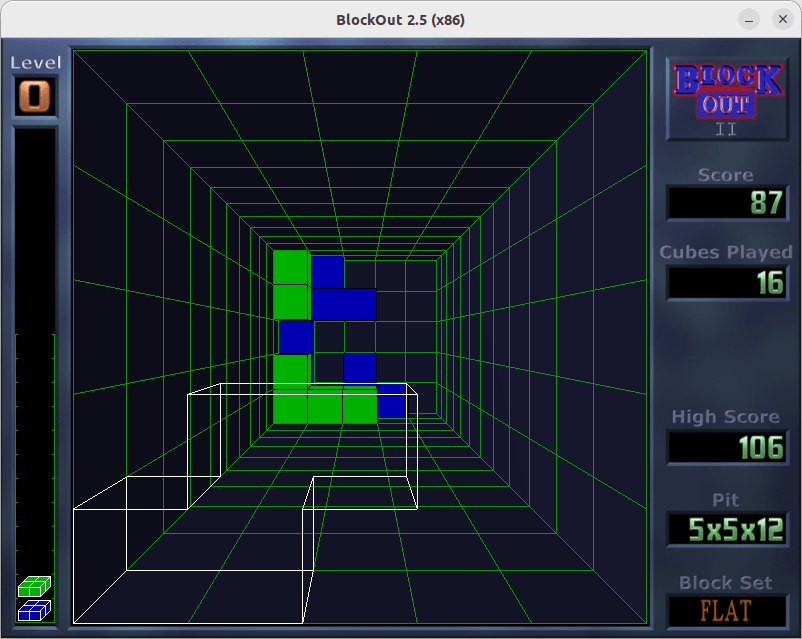The height and width of the screenshot is (639, 802).
Task: Click the BlockOut 2.5 (x86) window title
Action: coord(400,20)
